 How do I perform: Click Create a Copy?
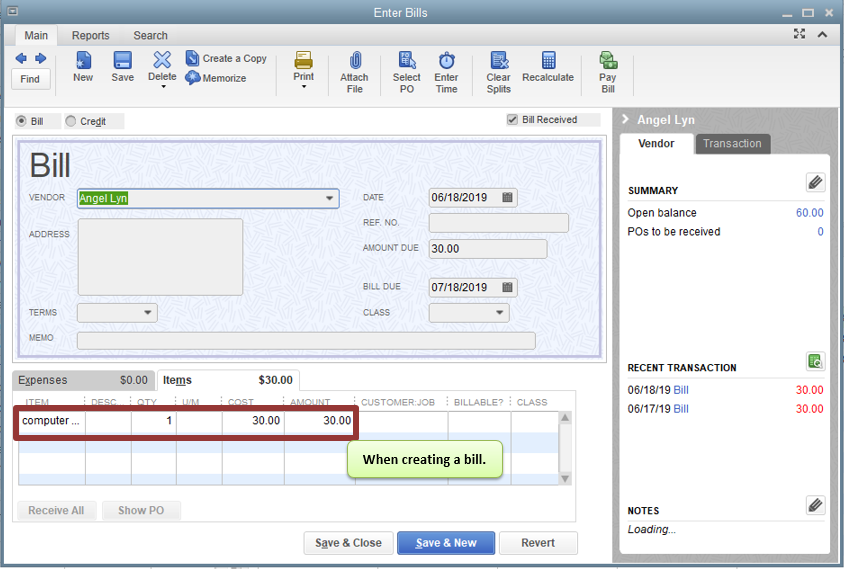pyautogui.click(x=226, y=58)
